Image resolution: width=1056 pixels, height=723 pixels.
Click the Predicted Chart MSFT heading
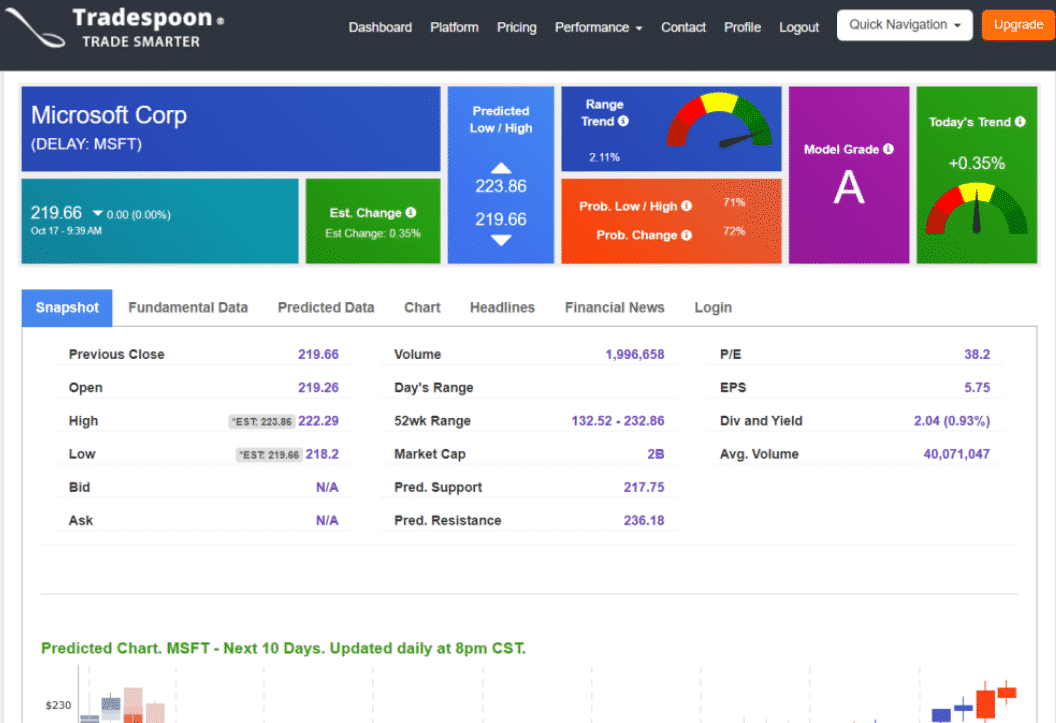pyautogui.click(x=284, y=648)
